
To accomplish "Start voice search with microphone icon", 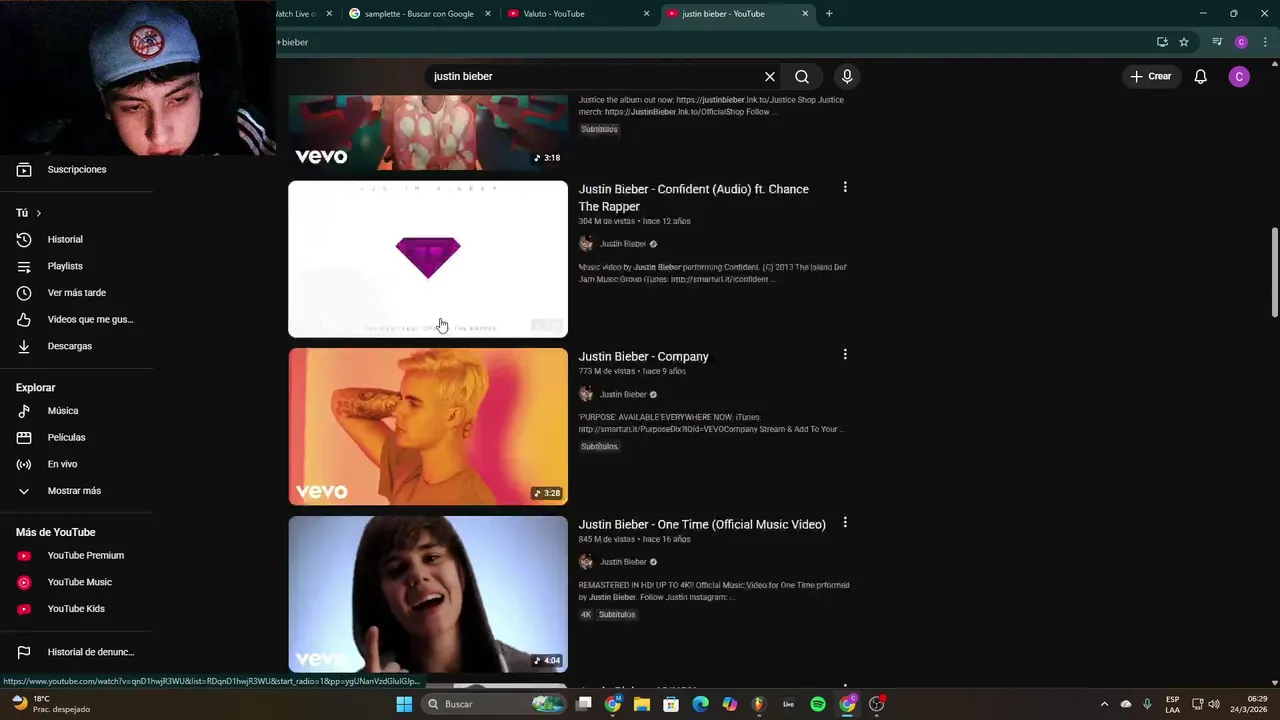I will tap(847, 76).
